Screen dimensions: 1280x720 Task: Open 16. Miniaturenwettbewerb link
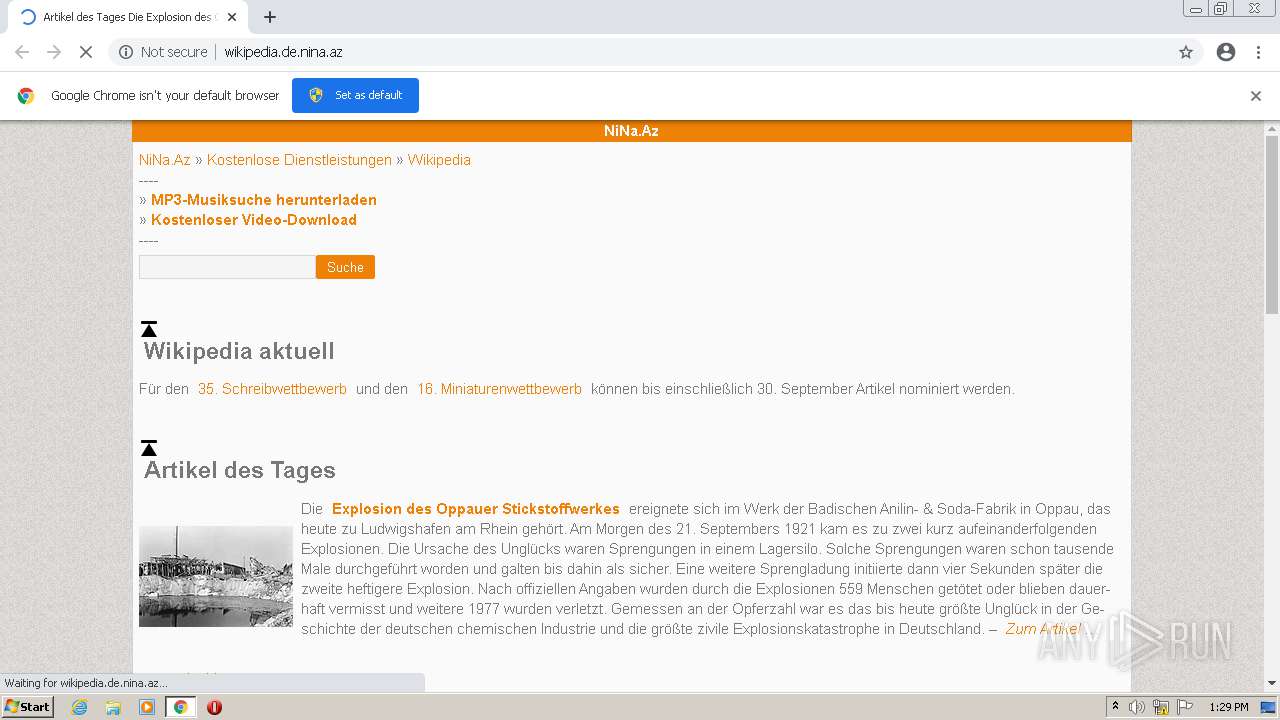[x=499, y=389]
